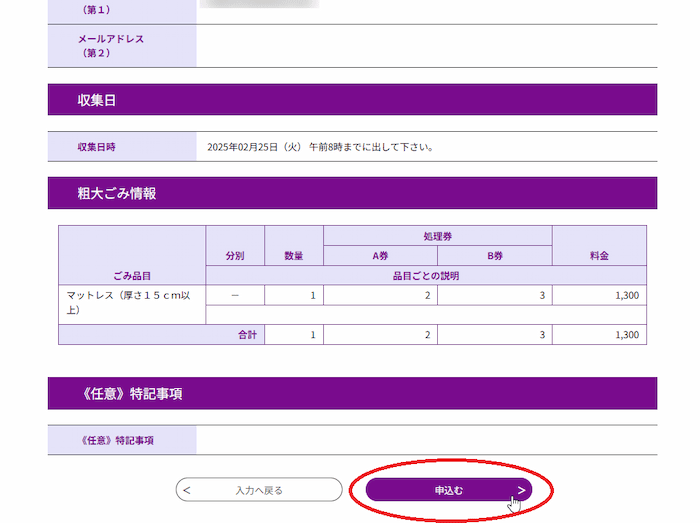Click the dash in the 分別 cell
This screenshot has height=523, width=700.
235,295
